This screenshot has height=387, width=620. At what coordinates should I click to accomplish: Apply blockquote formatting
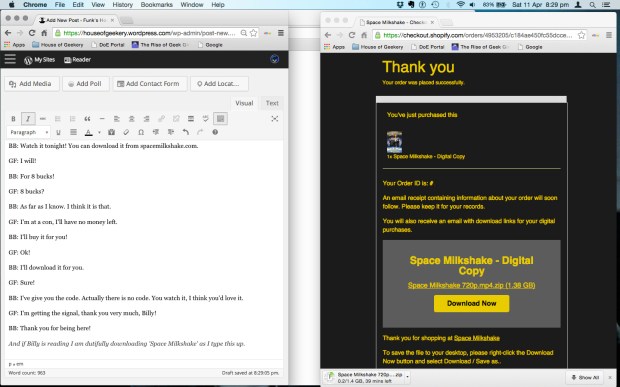pos(87,119)
